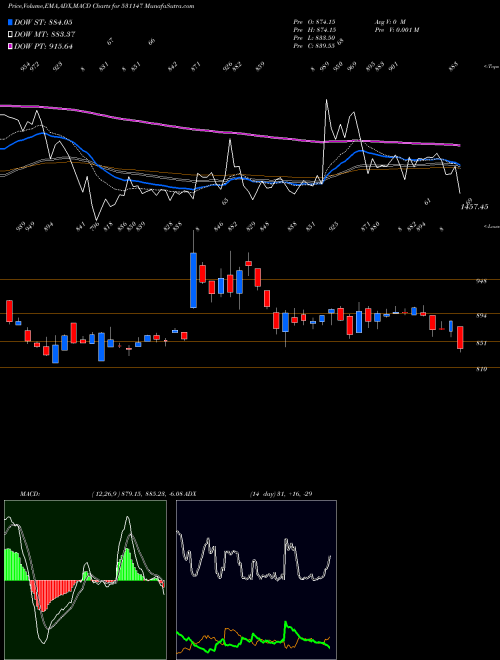Viewport: 500px width, 660px height.
Task: Click the 'MACD:' indicator label
Action: pyautogui.click(x=30, y=493)
